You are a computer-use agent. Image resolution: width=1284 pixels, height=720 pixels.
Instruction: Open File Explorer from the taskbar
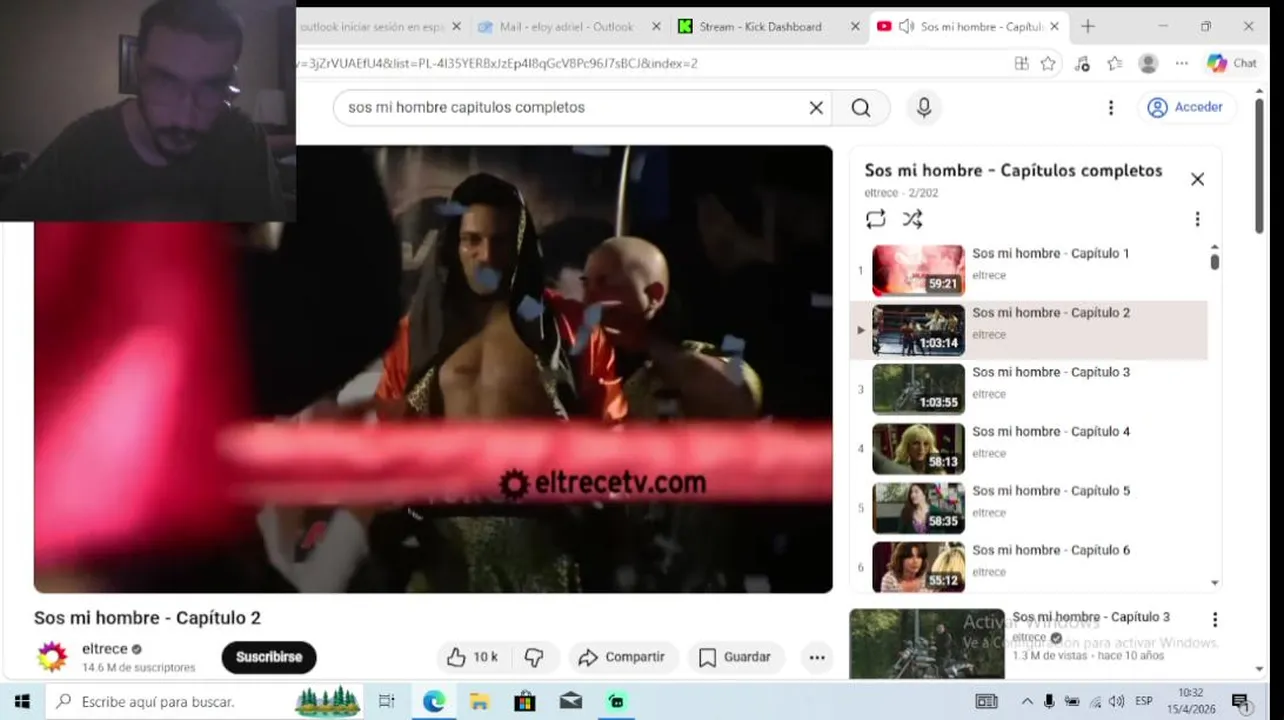coord(479,702)
